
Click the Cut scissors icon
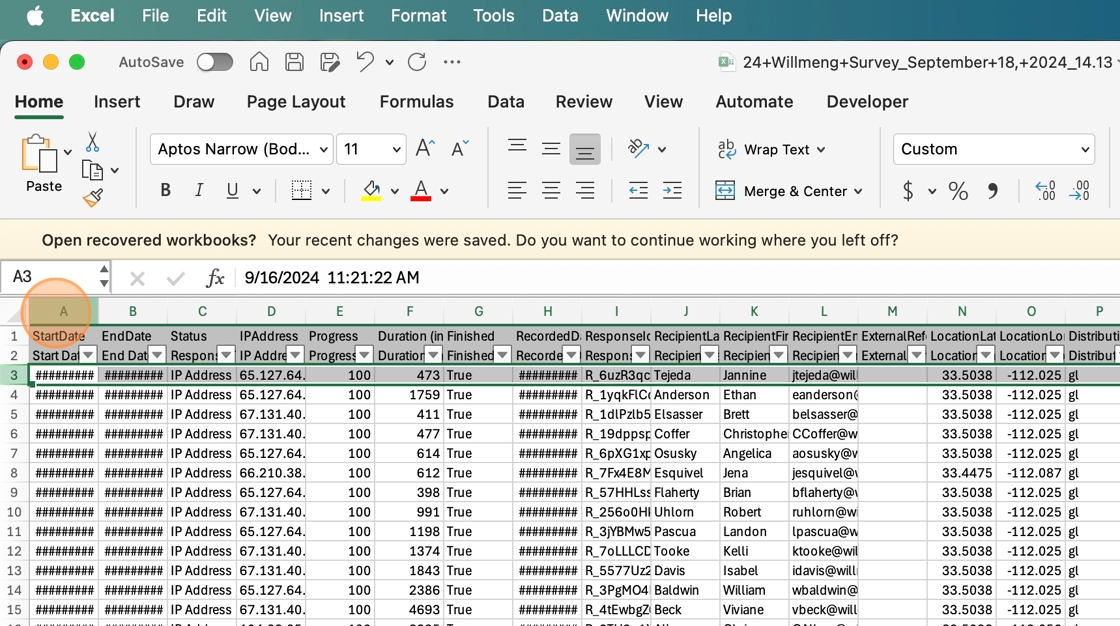pyautogui.click(x=92, y=143)
